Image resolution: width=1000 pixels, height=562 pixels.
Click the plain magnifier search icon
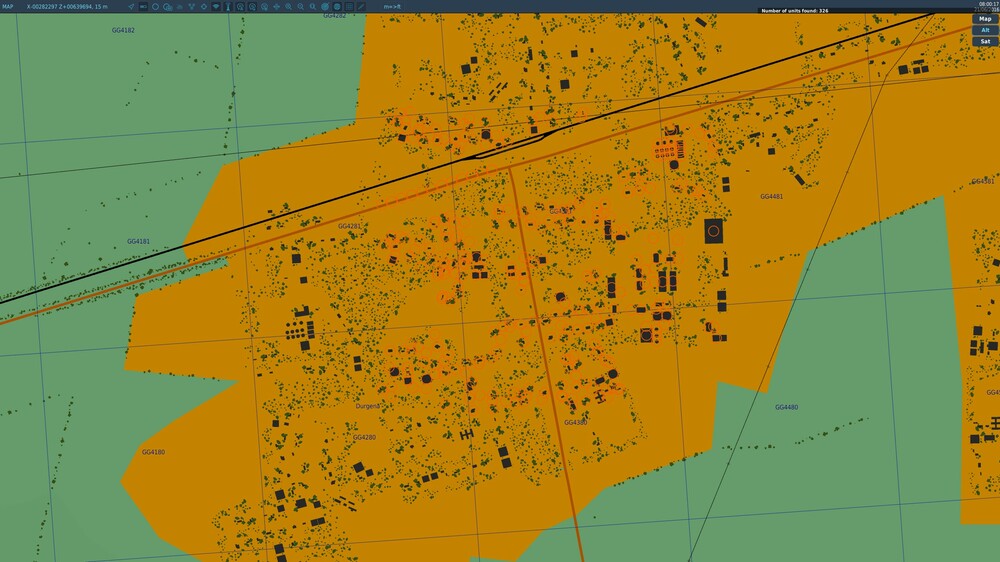tap(312, 6)
